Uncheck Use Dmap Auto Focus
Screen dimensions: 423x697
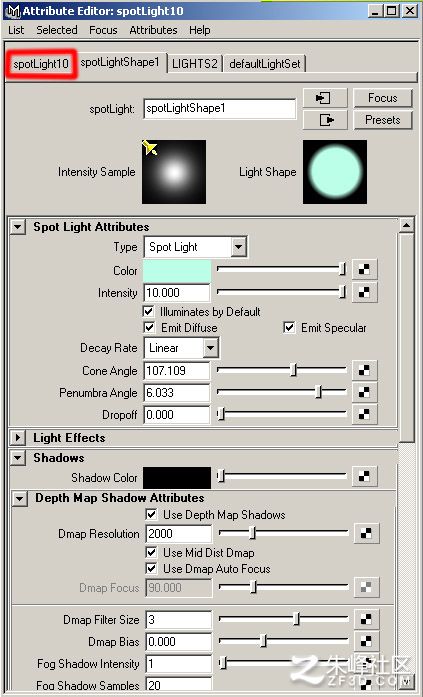[x=152, y=569]
